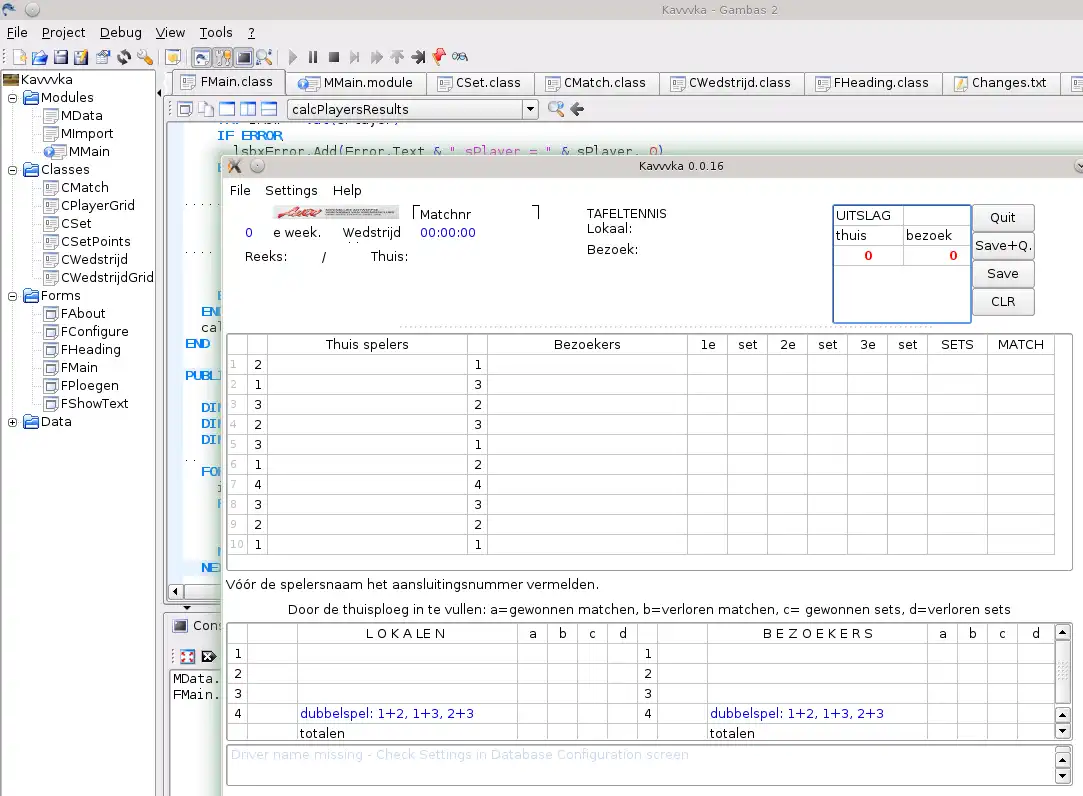This screenshot has width=1083, height=796.
Task: Collapse the Modules tree node
Action: 13,98
